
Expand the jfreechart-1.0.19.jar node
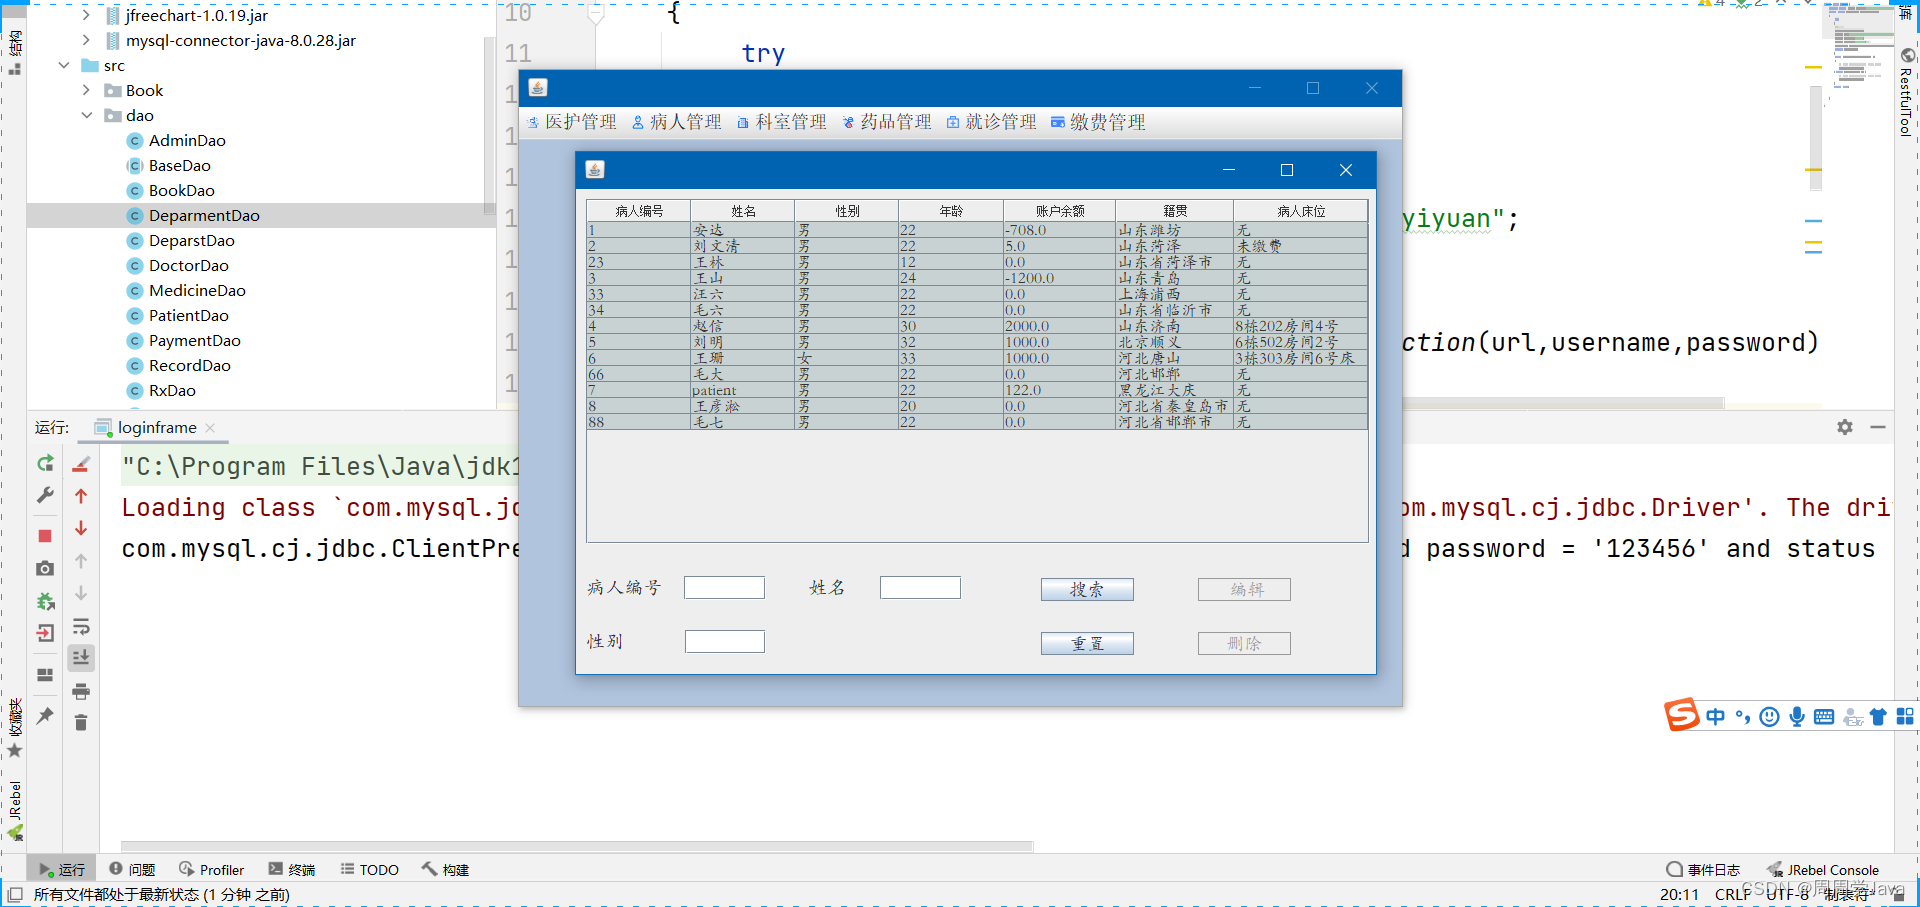(87, 15)
